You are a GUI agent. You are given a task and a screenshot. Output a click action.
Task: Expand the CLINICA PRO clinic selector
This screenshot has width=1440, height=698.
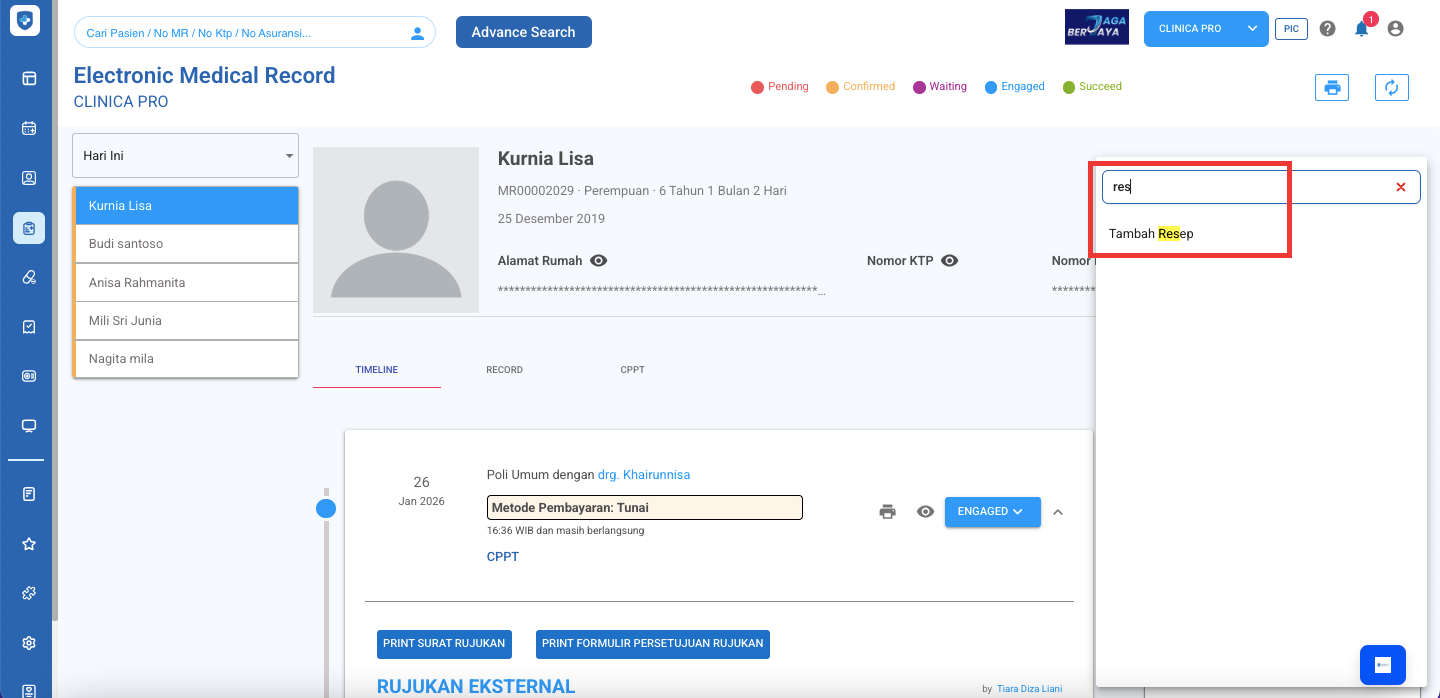pos(1205,29)
